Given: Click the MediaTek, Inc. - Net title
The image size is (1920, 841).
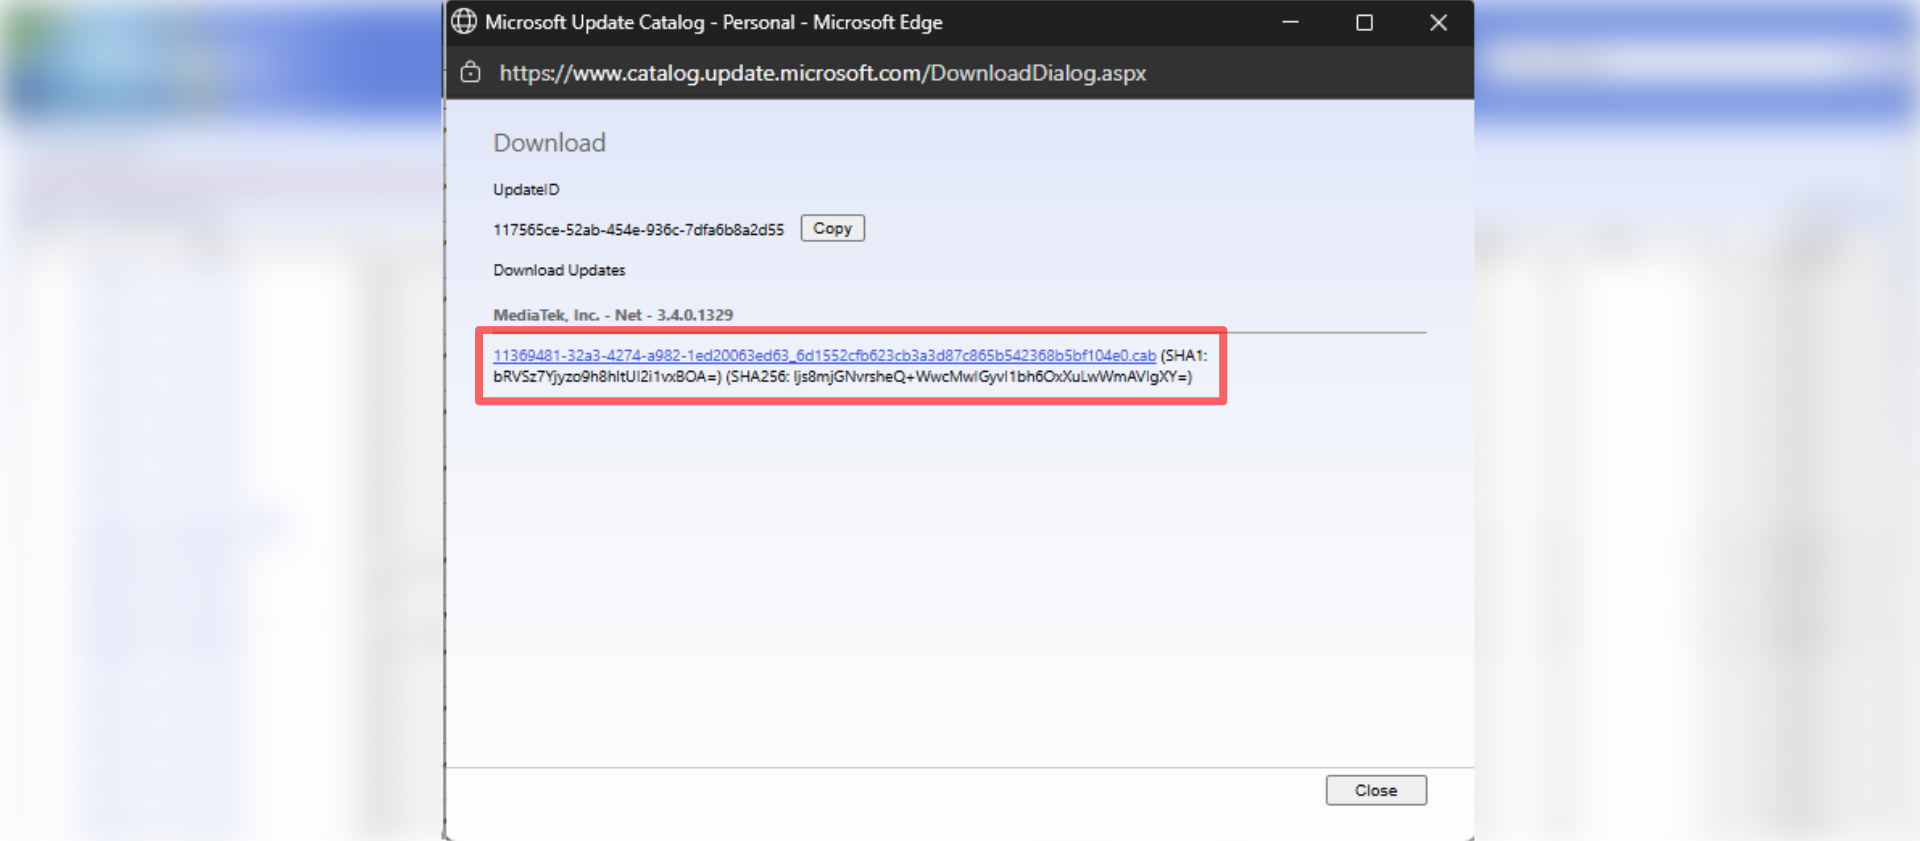Looking at the screenshot, I should click(x=567, y=315).
